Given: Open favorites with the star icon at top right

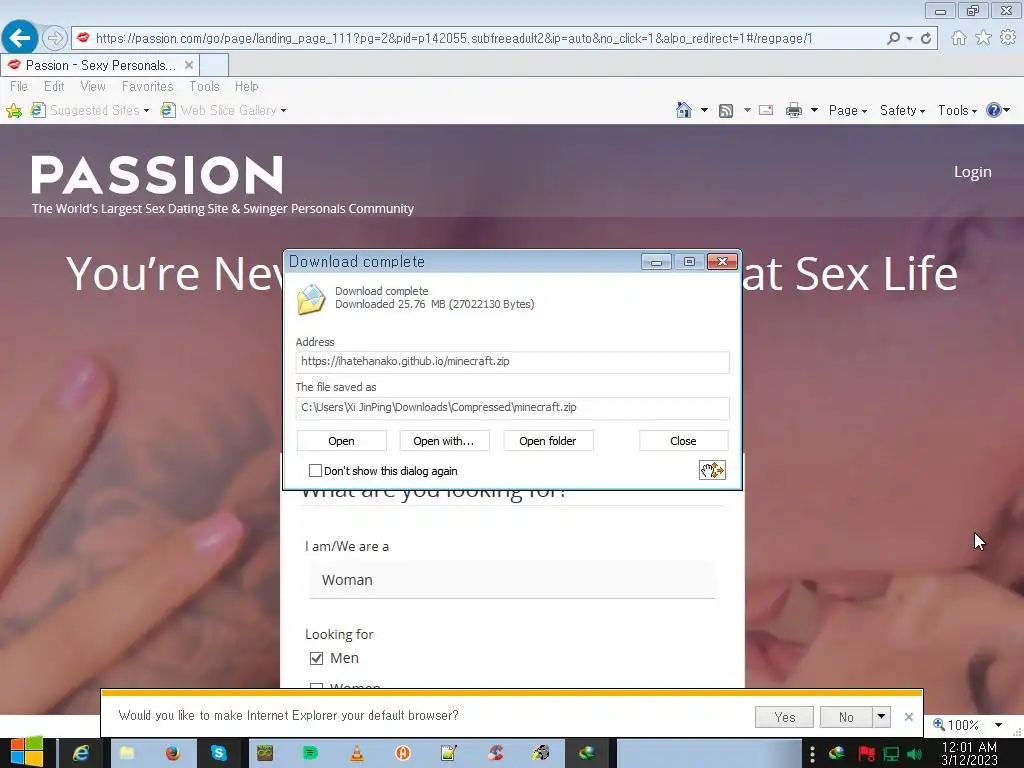Looking at the screenshot, I should click(983, 38).
